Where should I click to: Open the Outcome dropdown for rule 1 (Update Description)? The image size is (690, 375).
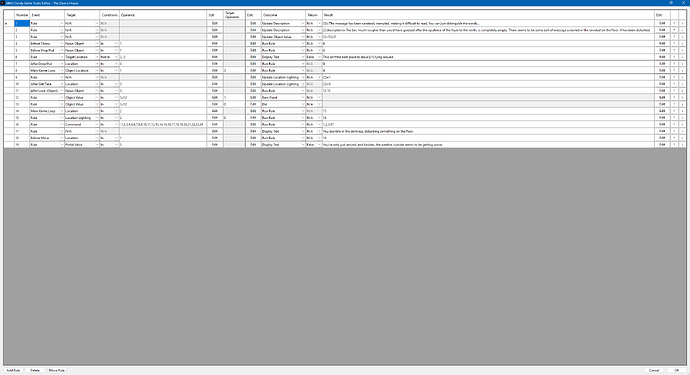283,23
